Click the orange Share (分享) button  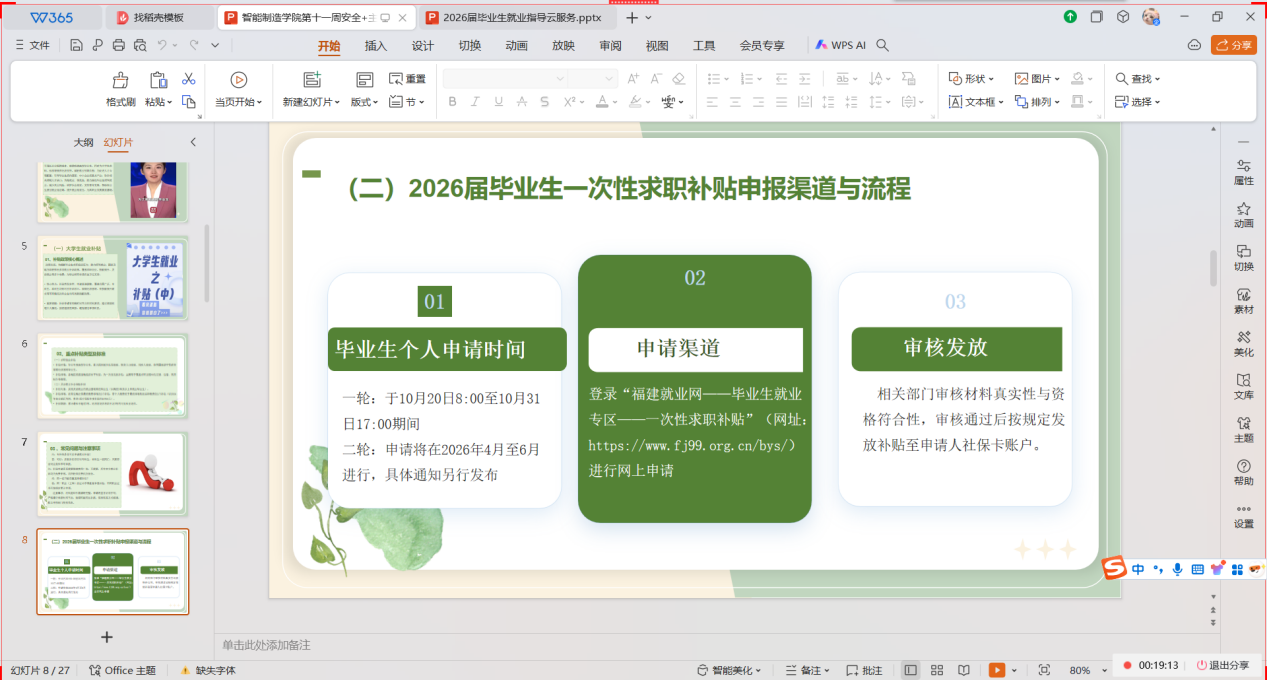[x=1233, y=45]
